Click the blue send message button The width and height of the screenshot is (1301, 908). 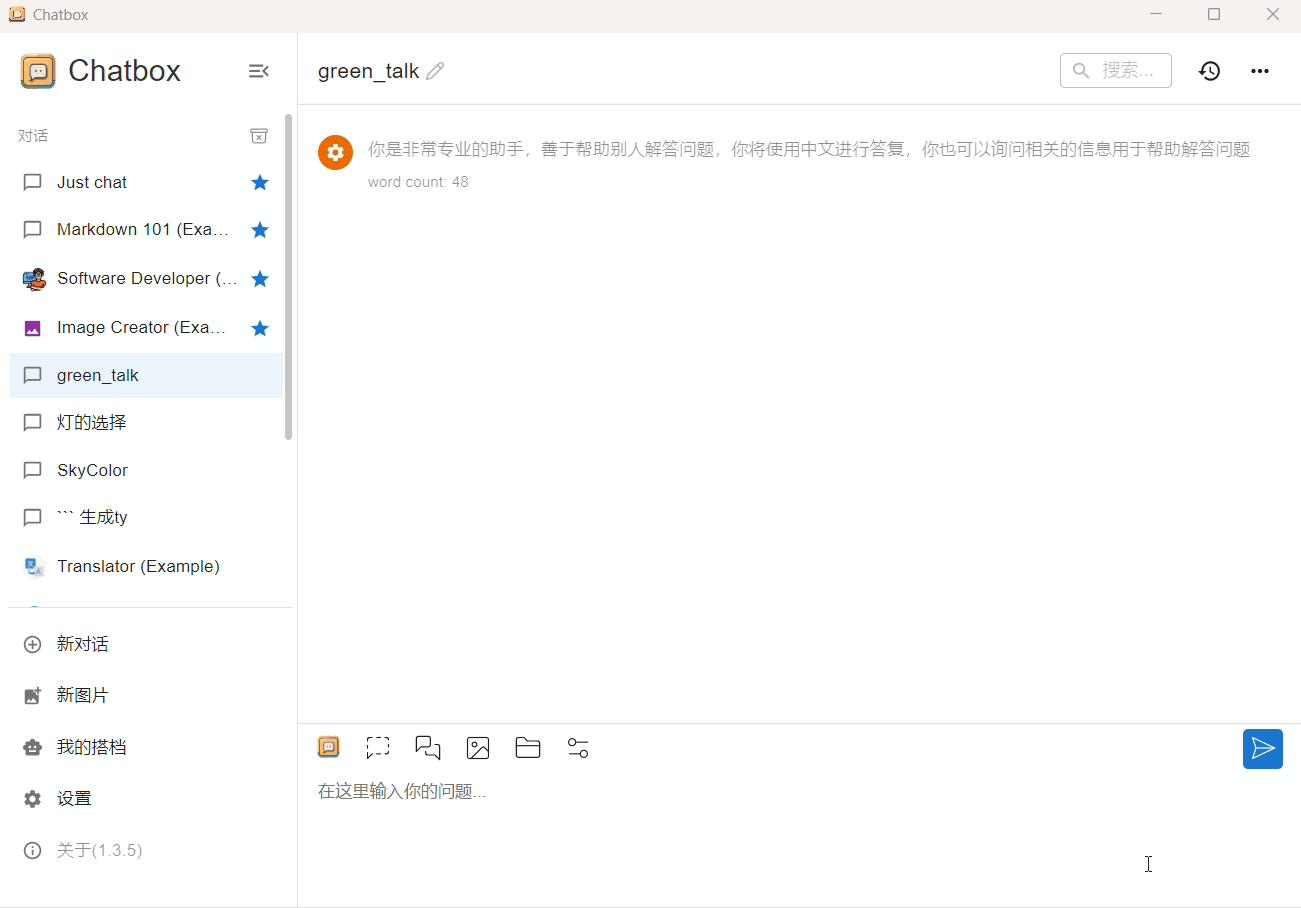1262,748
